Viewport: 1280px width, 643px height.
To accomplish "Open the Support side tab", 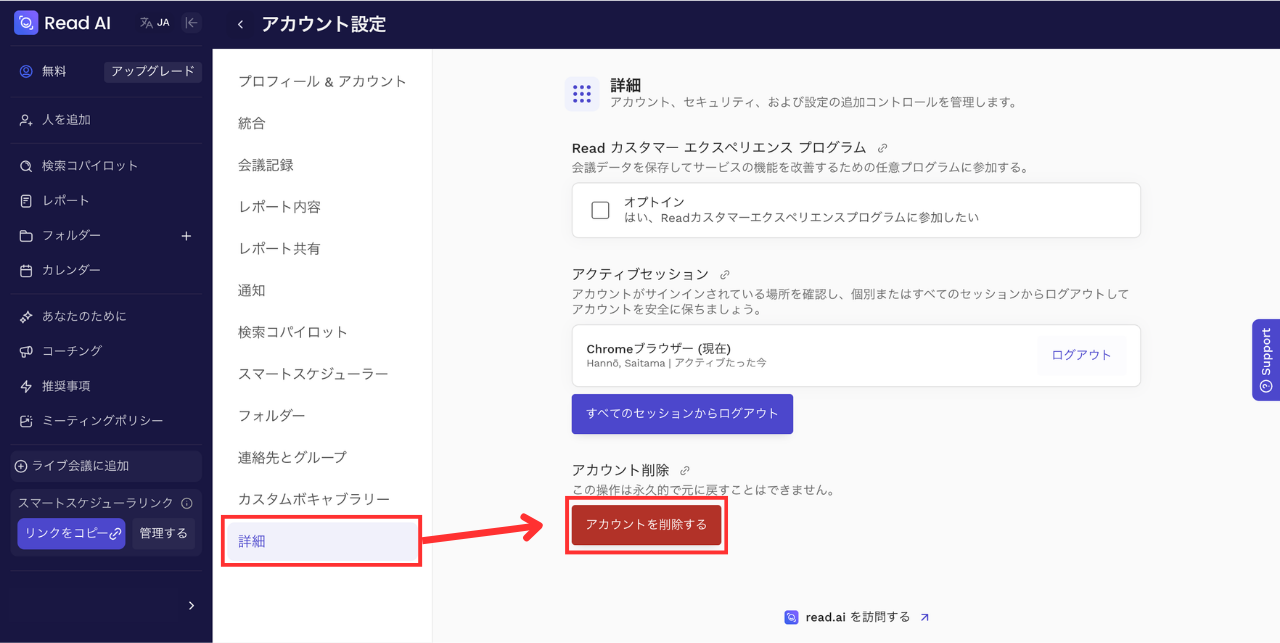I will coord(1266,359).
